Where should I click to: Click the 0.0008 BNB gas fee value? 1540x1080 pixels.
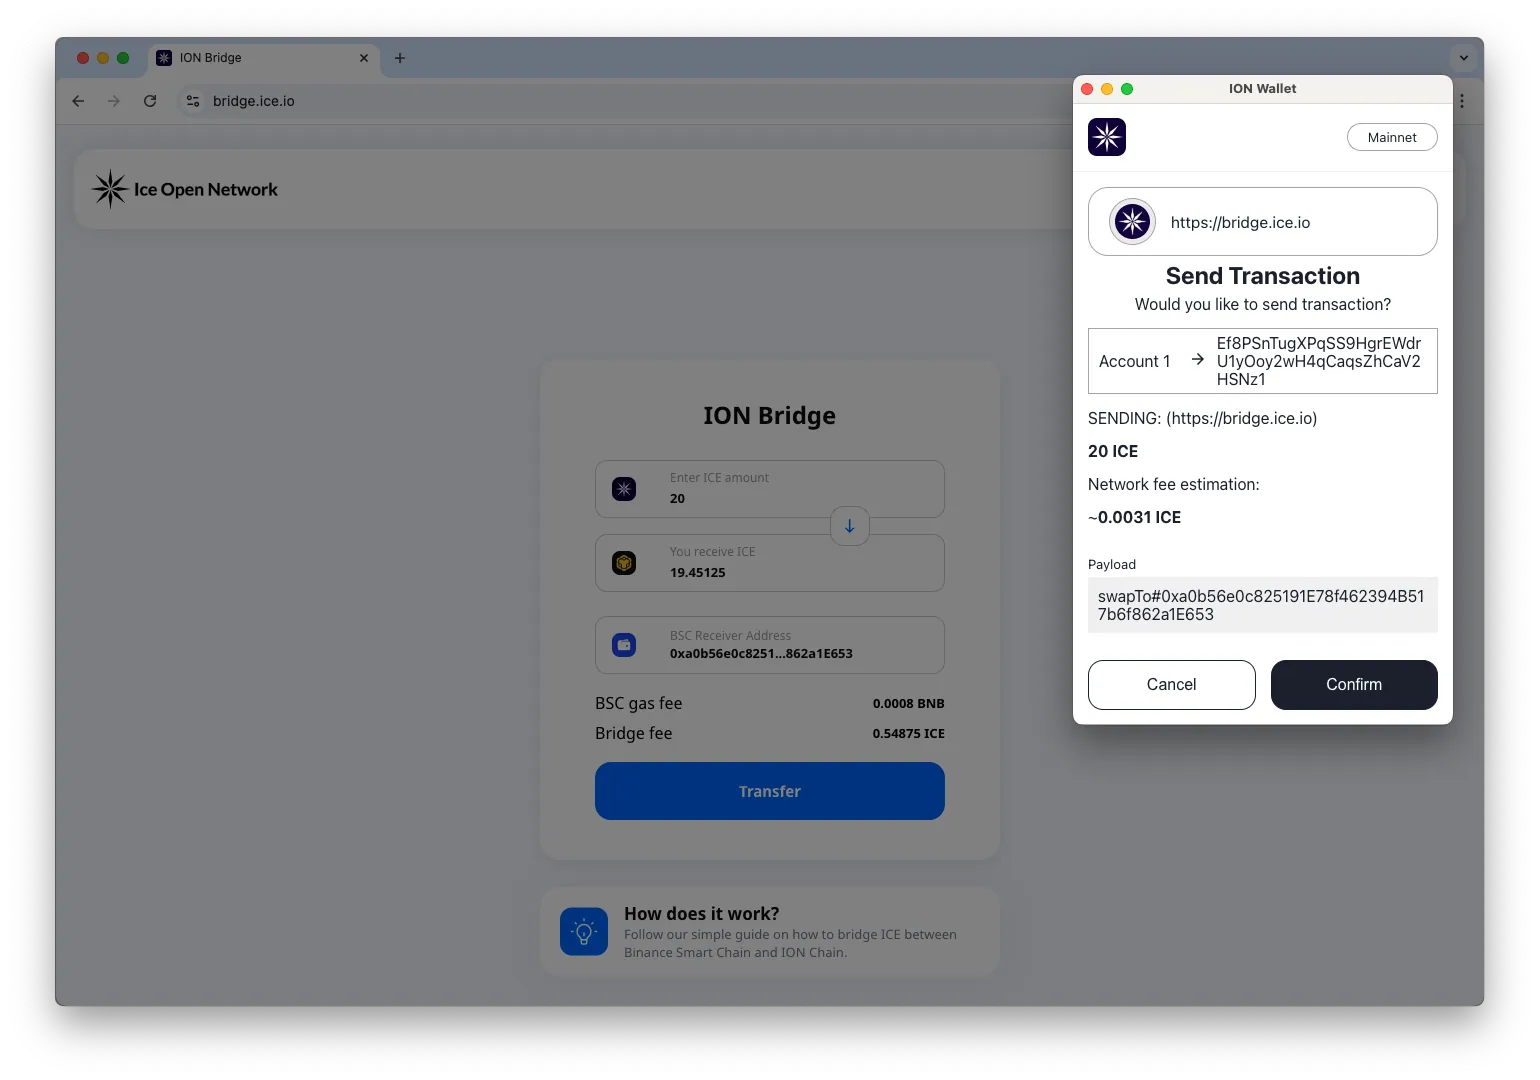point(908,704)
